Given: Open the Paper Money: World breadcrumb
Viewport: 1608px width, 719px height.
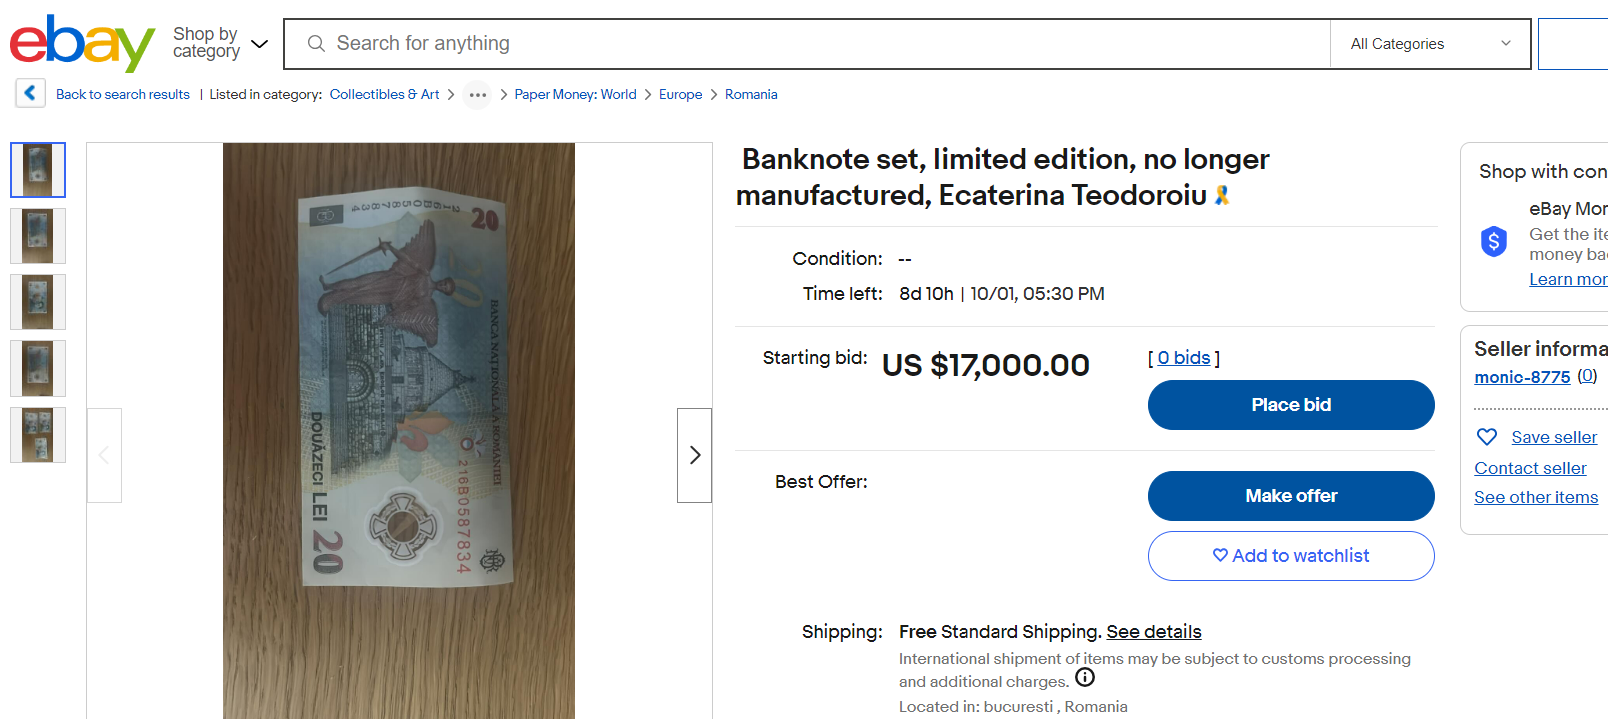Looking at the screenshot, I should (x=575, y=95).
